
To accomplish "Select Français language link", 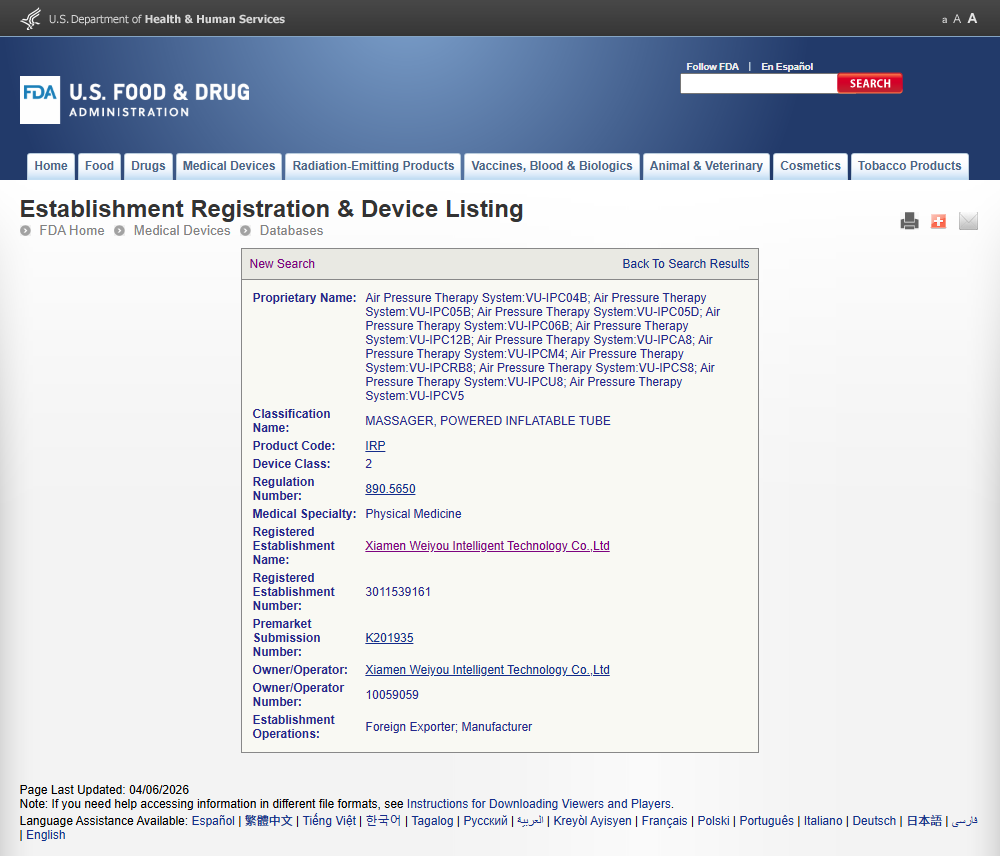I will click(x=665, y=821).
